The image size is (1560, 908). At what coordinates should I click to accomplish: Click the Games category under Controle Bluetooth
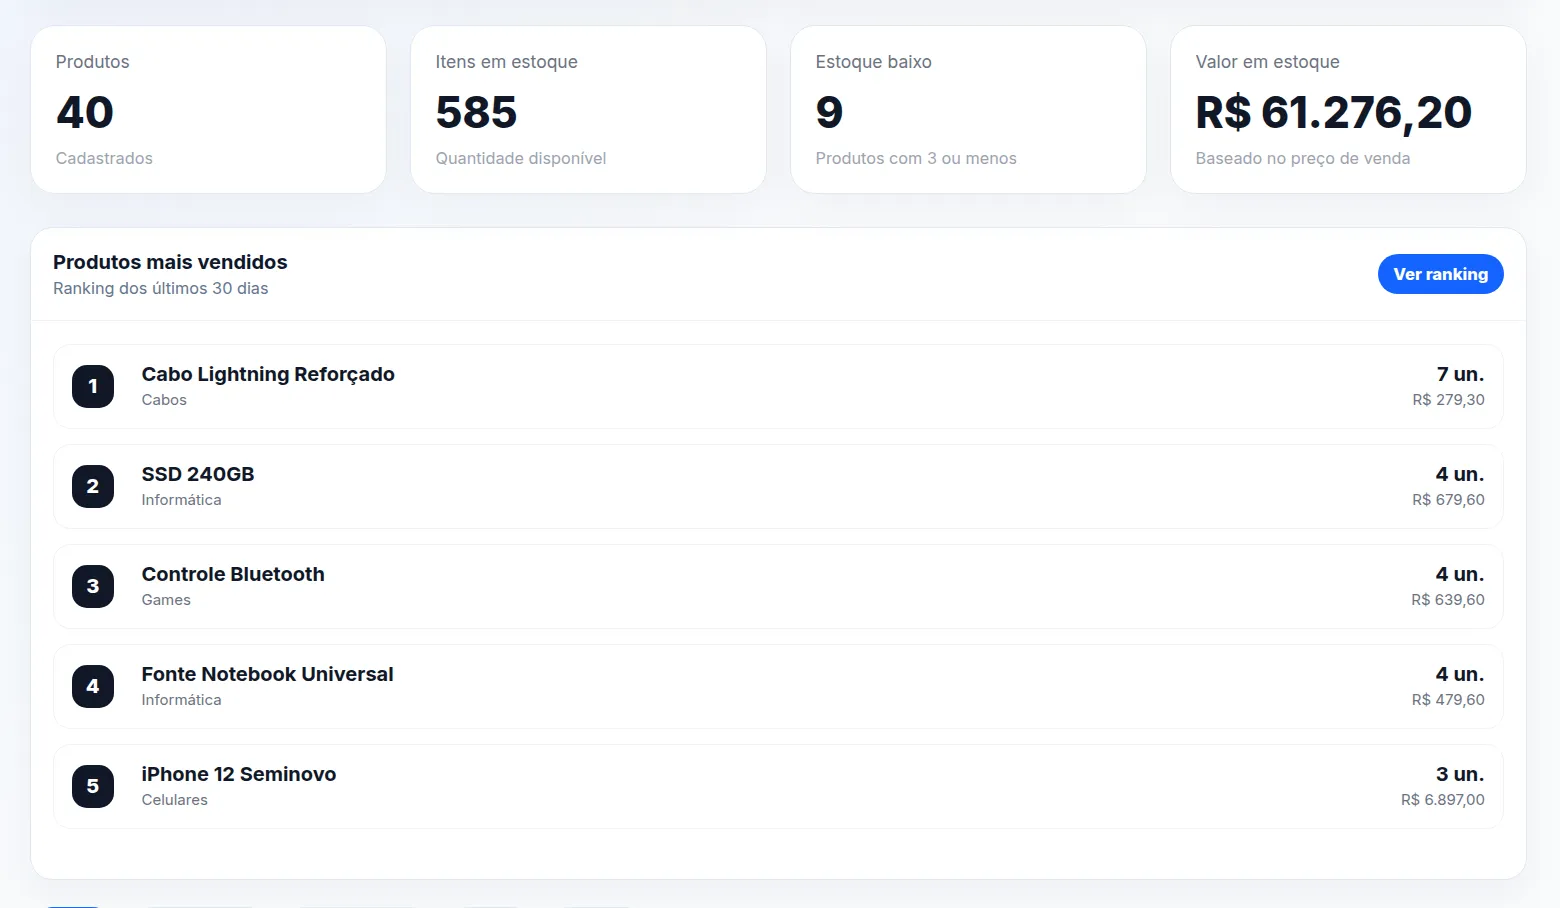166,600
